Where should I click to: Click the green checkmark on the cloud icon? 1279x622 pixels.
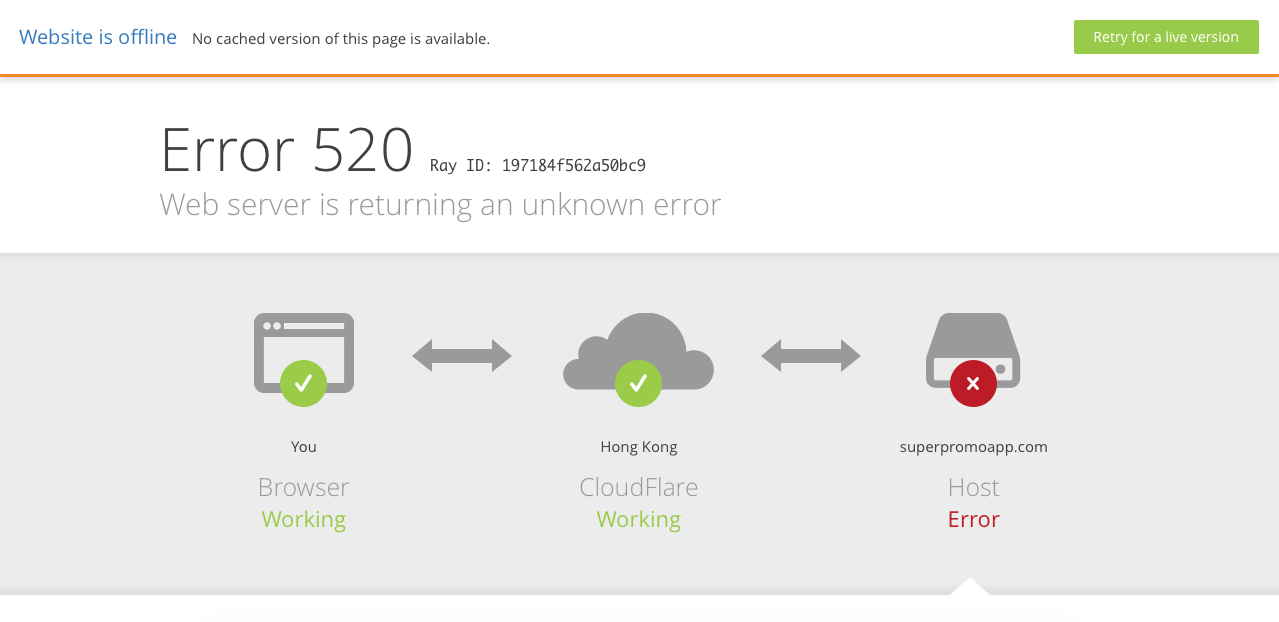(638, 383)
